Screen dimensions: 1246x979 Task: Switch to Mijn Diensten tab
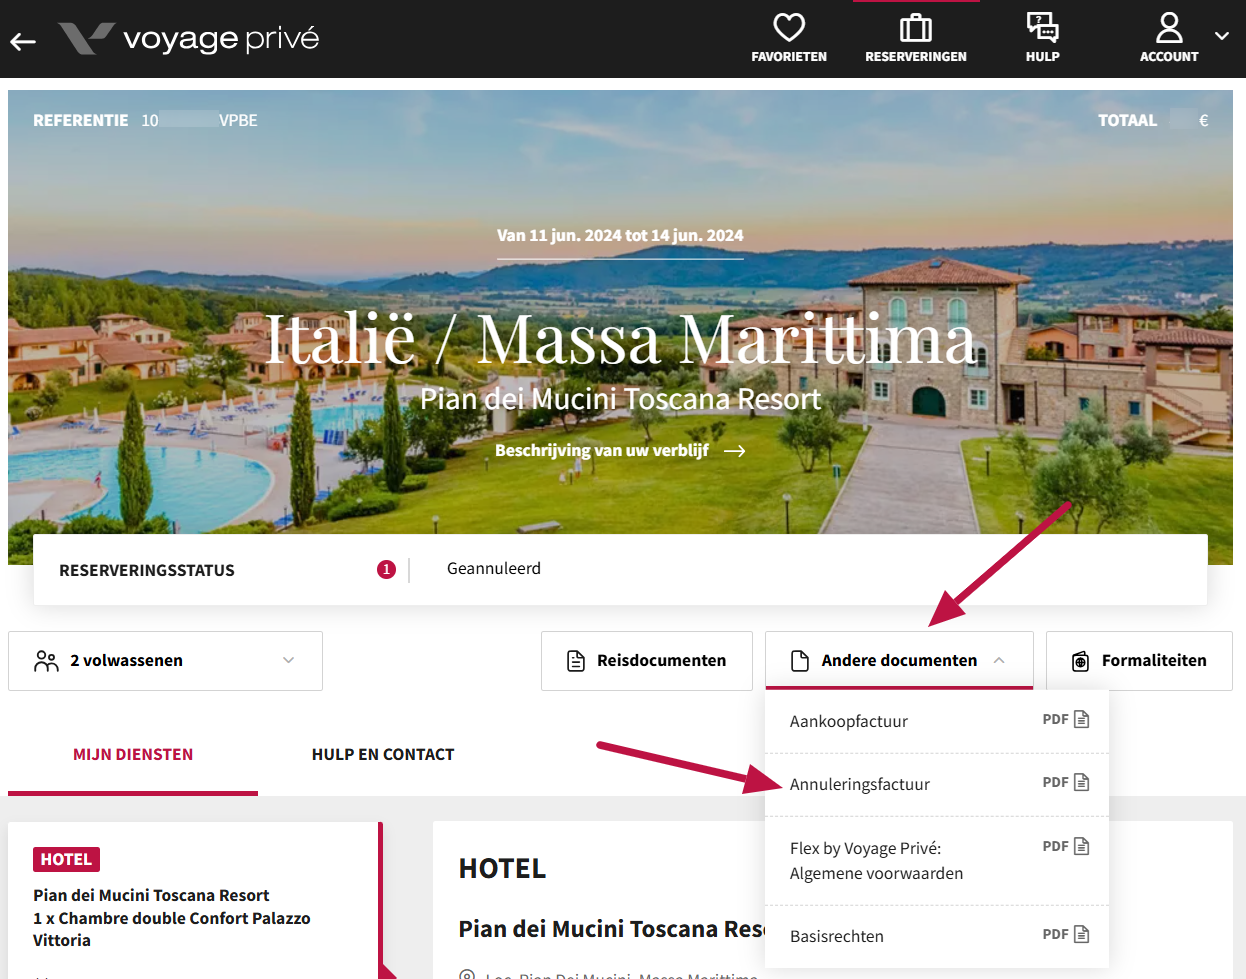pyautogui.click(x=133, y=755)
